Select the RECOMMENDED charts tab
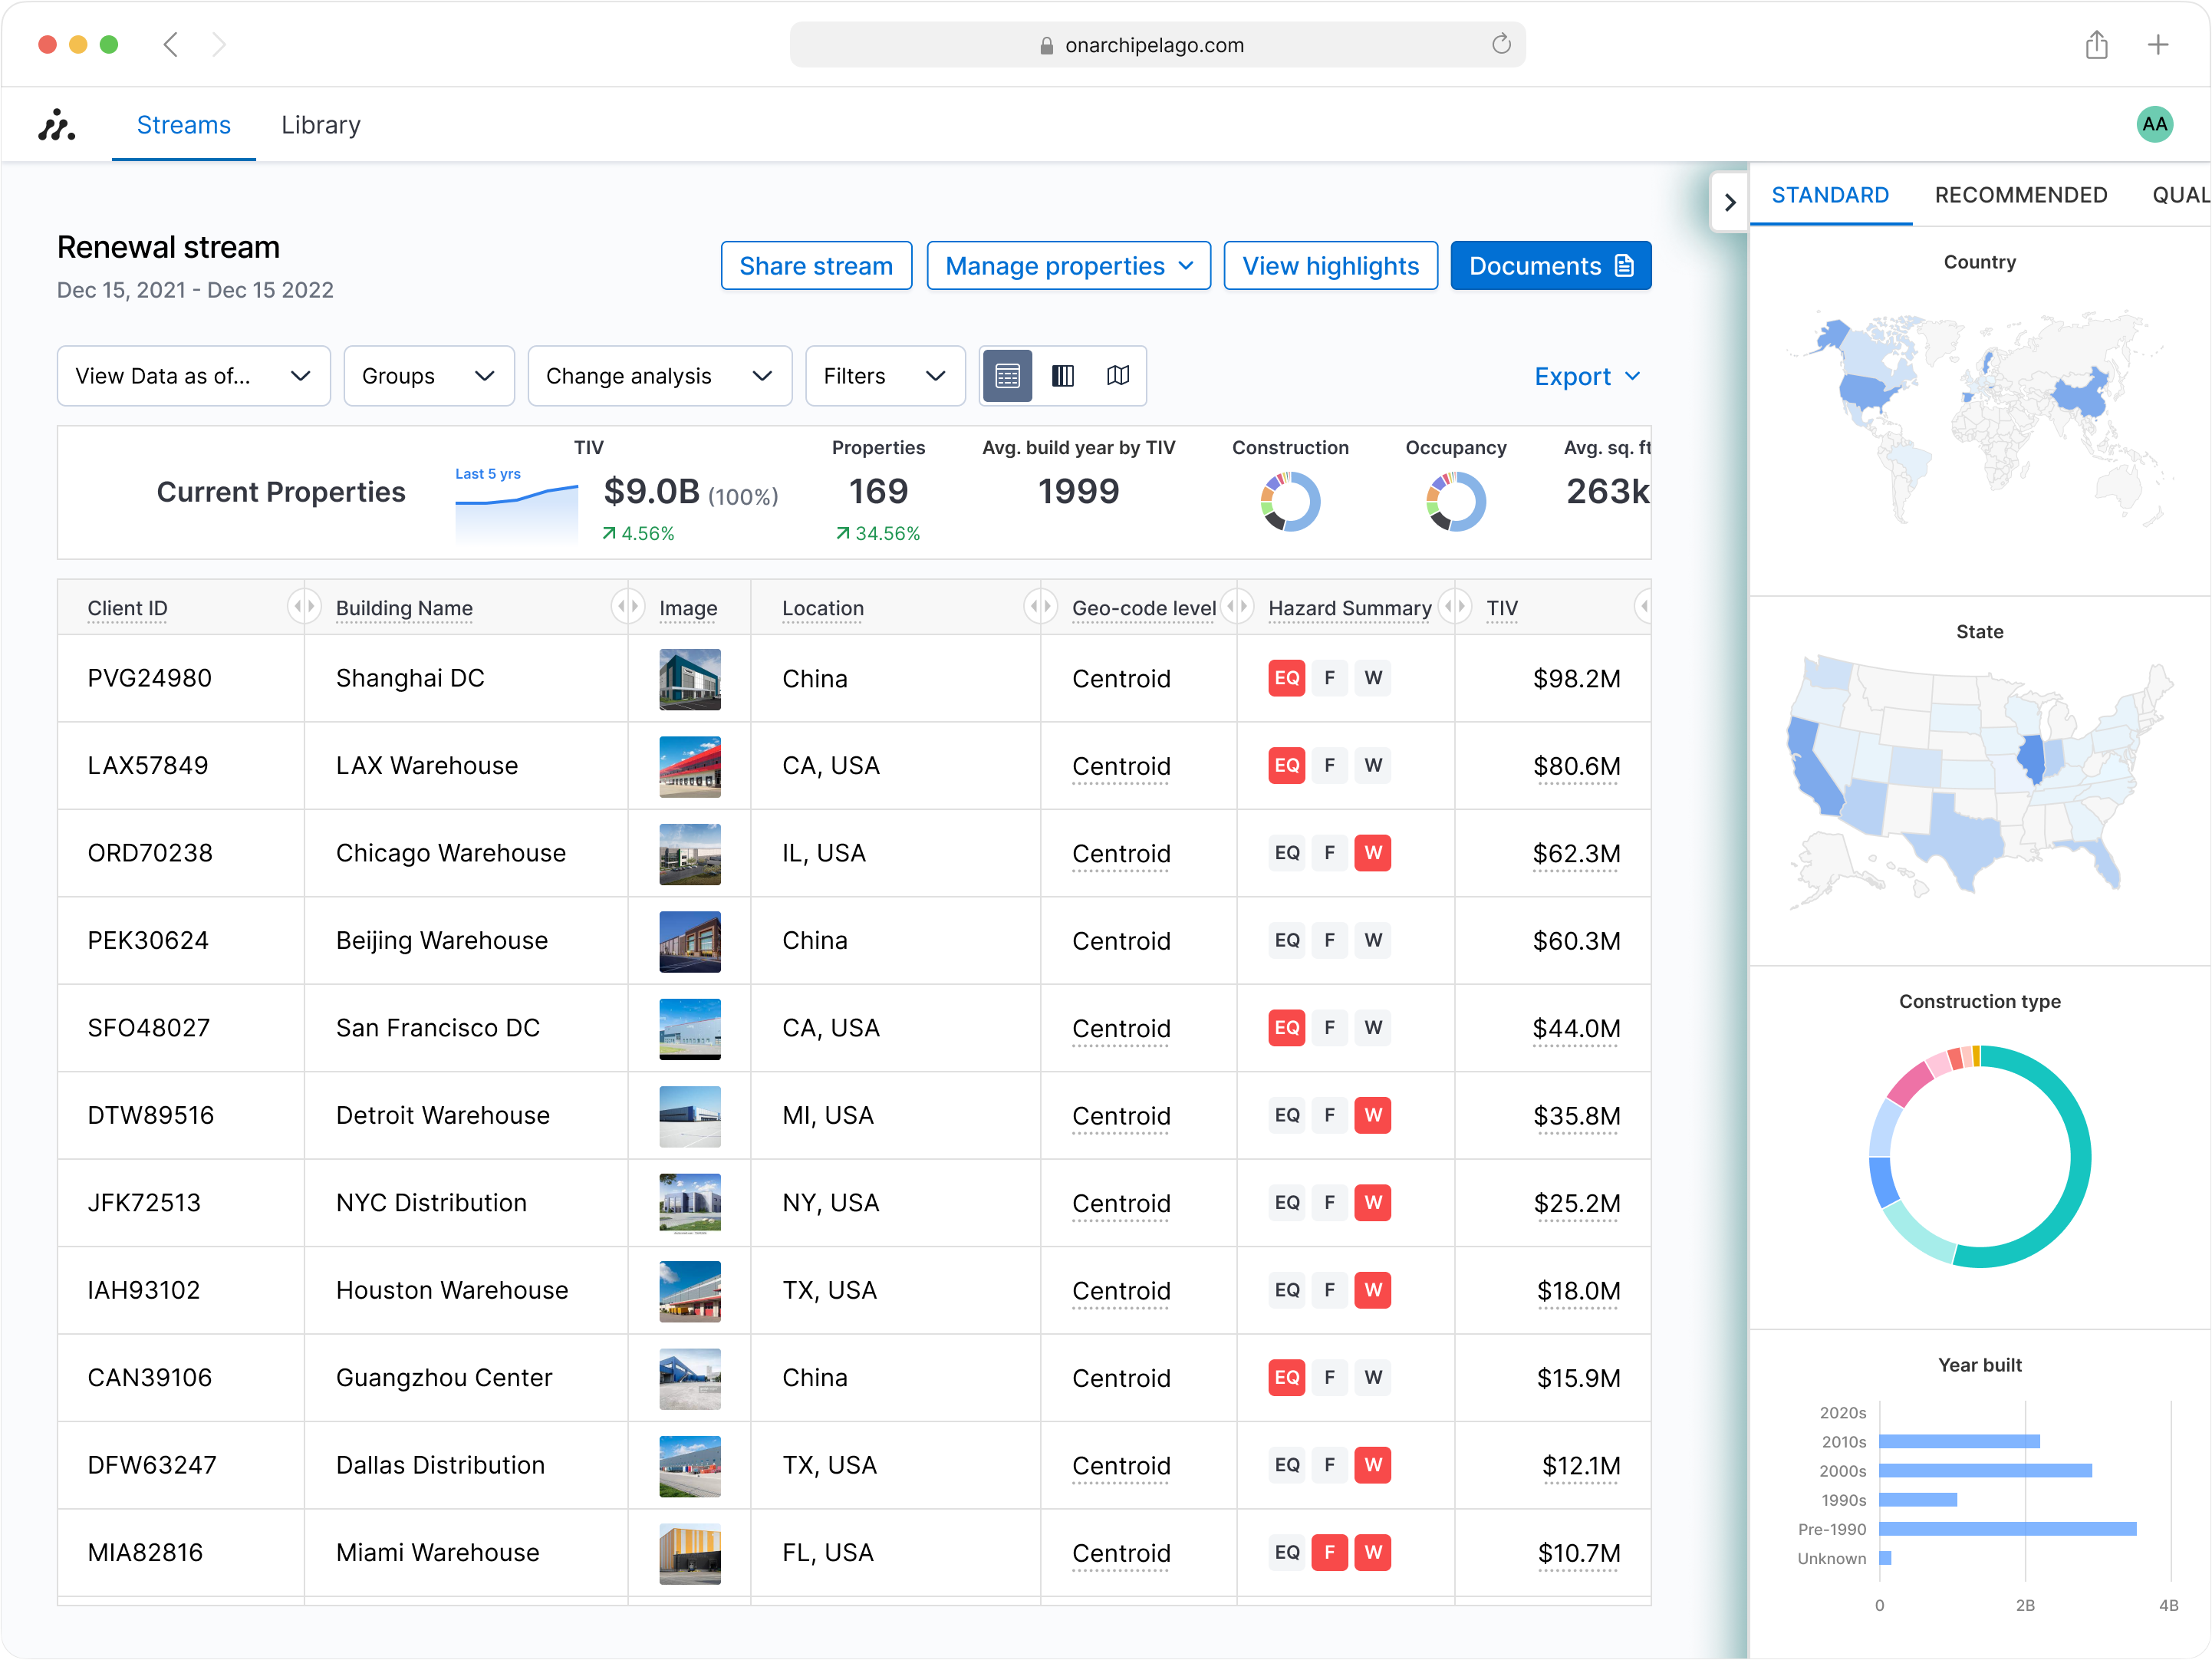The image size is (2212, 1660). pos(2020,195)
